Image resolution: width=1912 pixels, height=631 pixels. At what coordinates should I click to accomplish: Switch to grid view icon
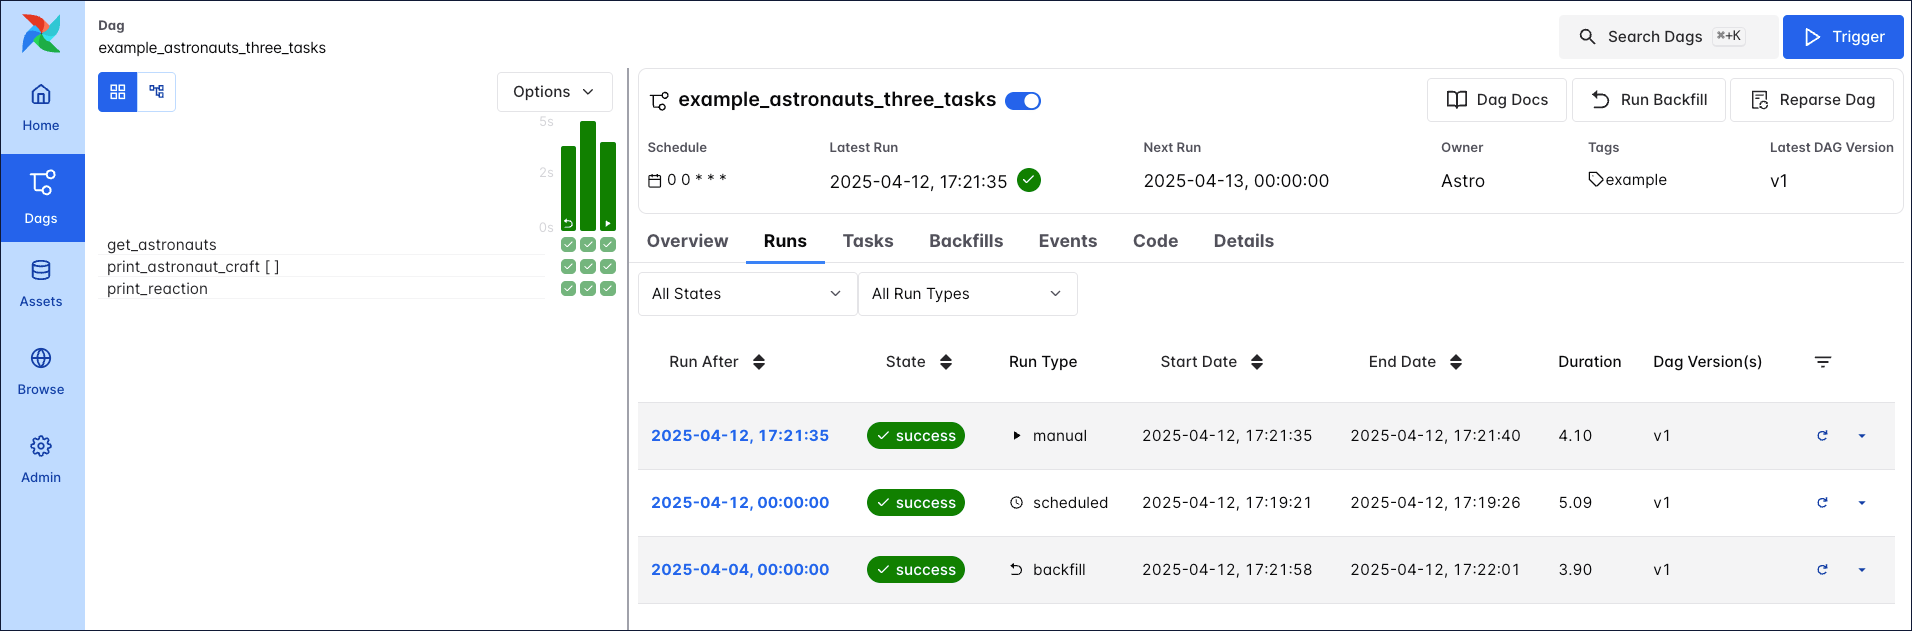pyautogui.click(x=117, y=92)
